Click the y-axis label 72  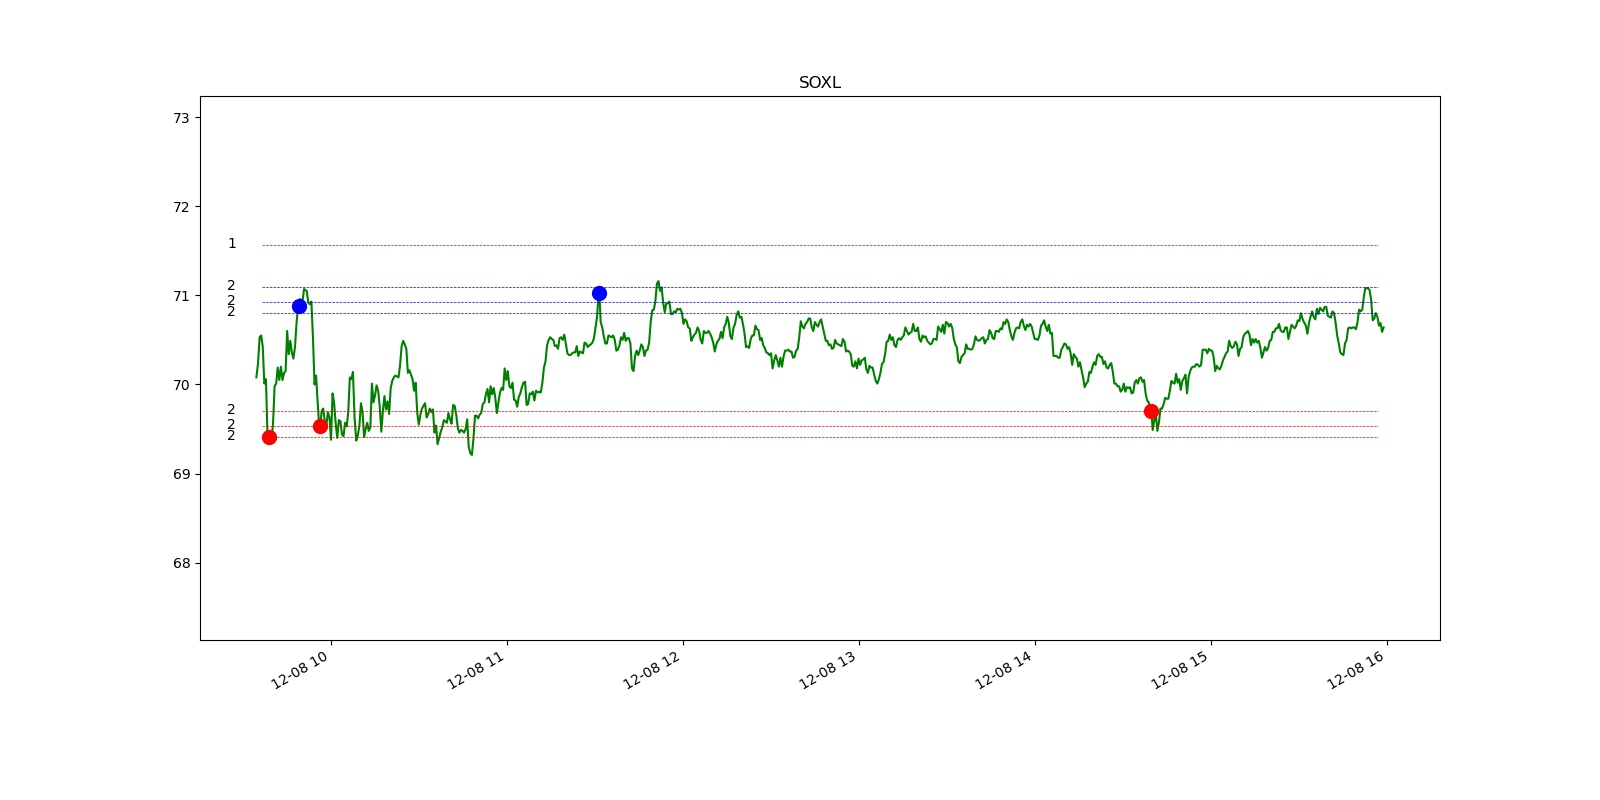[x=181, y=207]
